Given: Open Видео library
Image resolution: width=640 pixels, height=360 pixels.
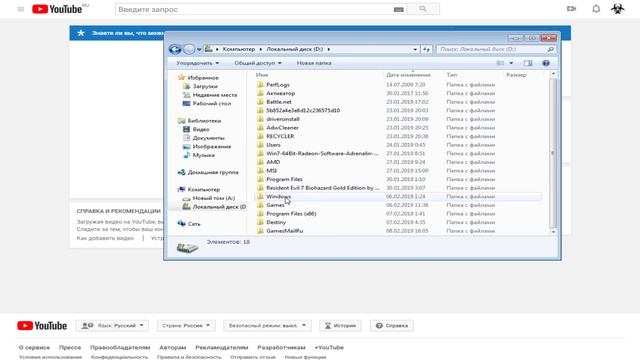Looking at the screenshot, I should click(201, 129).
